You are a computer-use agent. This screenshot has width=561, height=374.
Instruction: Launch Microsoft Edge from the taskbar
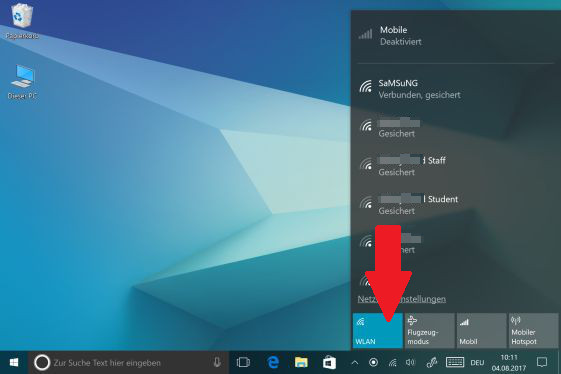point(273,363)
